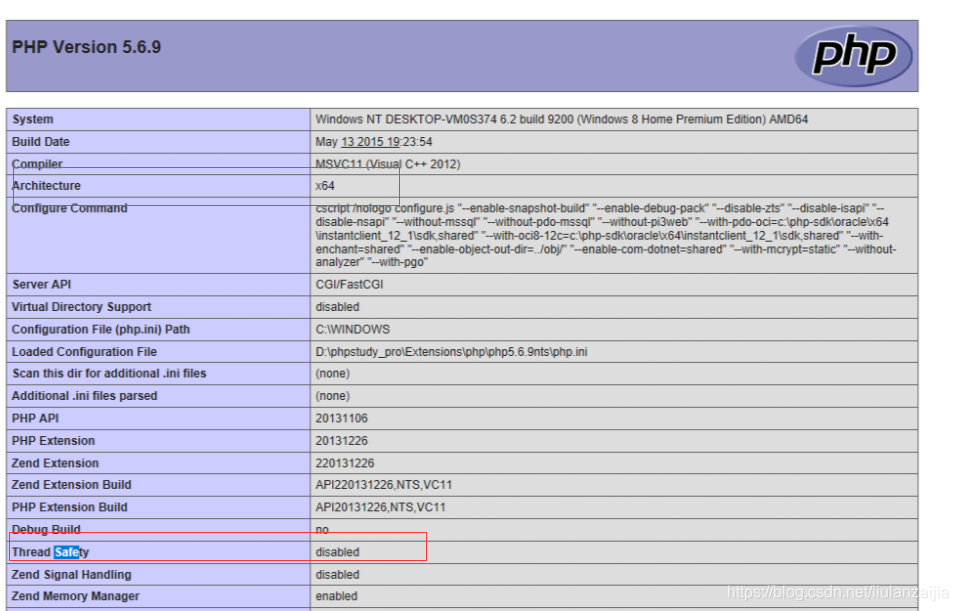Select the 'System' row label

[32, 119]
